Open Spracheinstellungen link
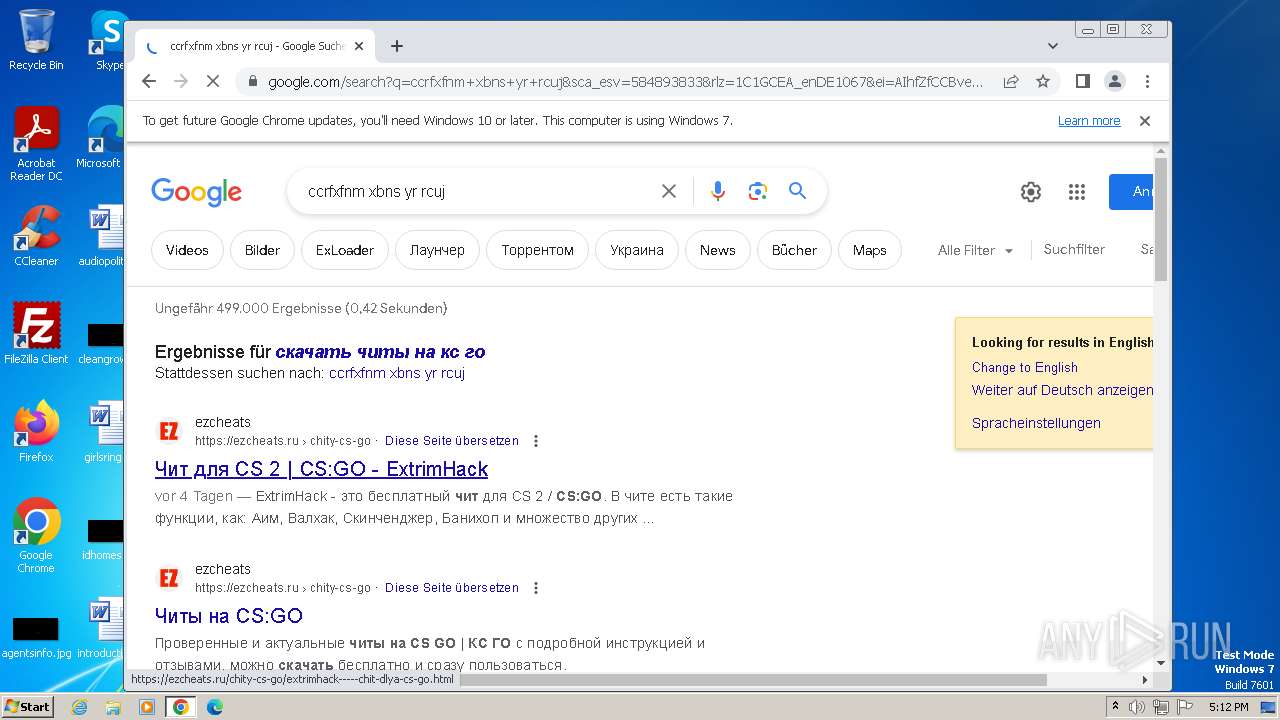The height and width of the screenshot is (720, 1280). [x=1036, y=423]
